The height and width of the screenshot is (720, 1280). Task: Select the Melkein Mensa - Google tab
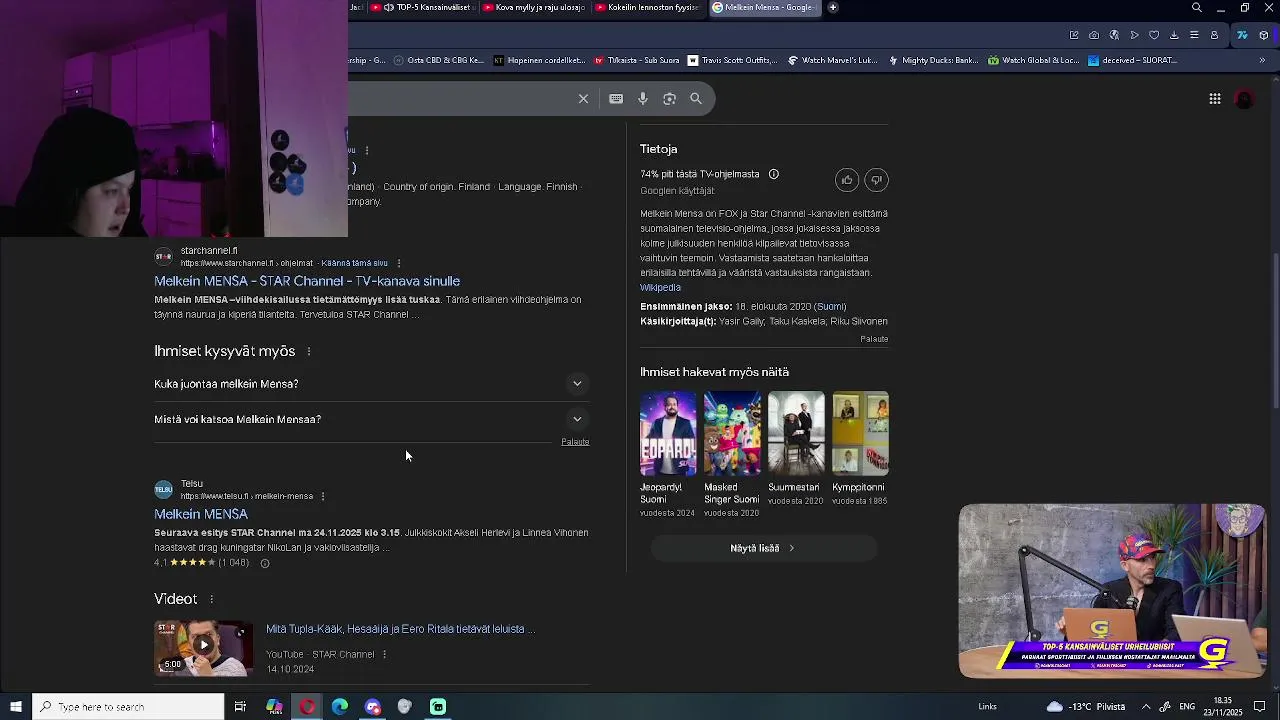pos(765,8)
